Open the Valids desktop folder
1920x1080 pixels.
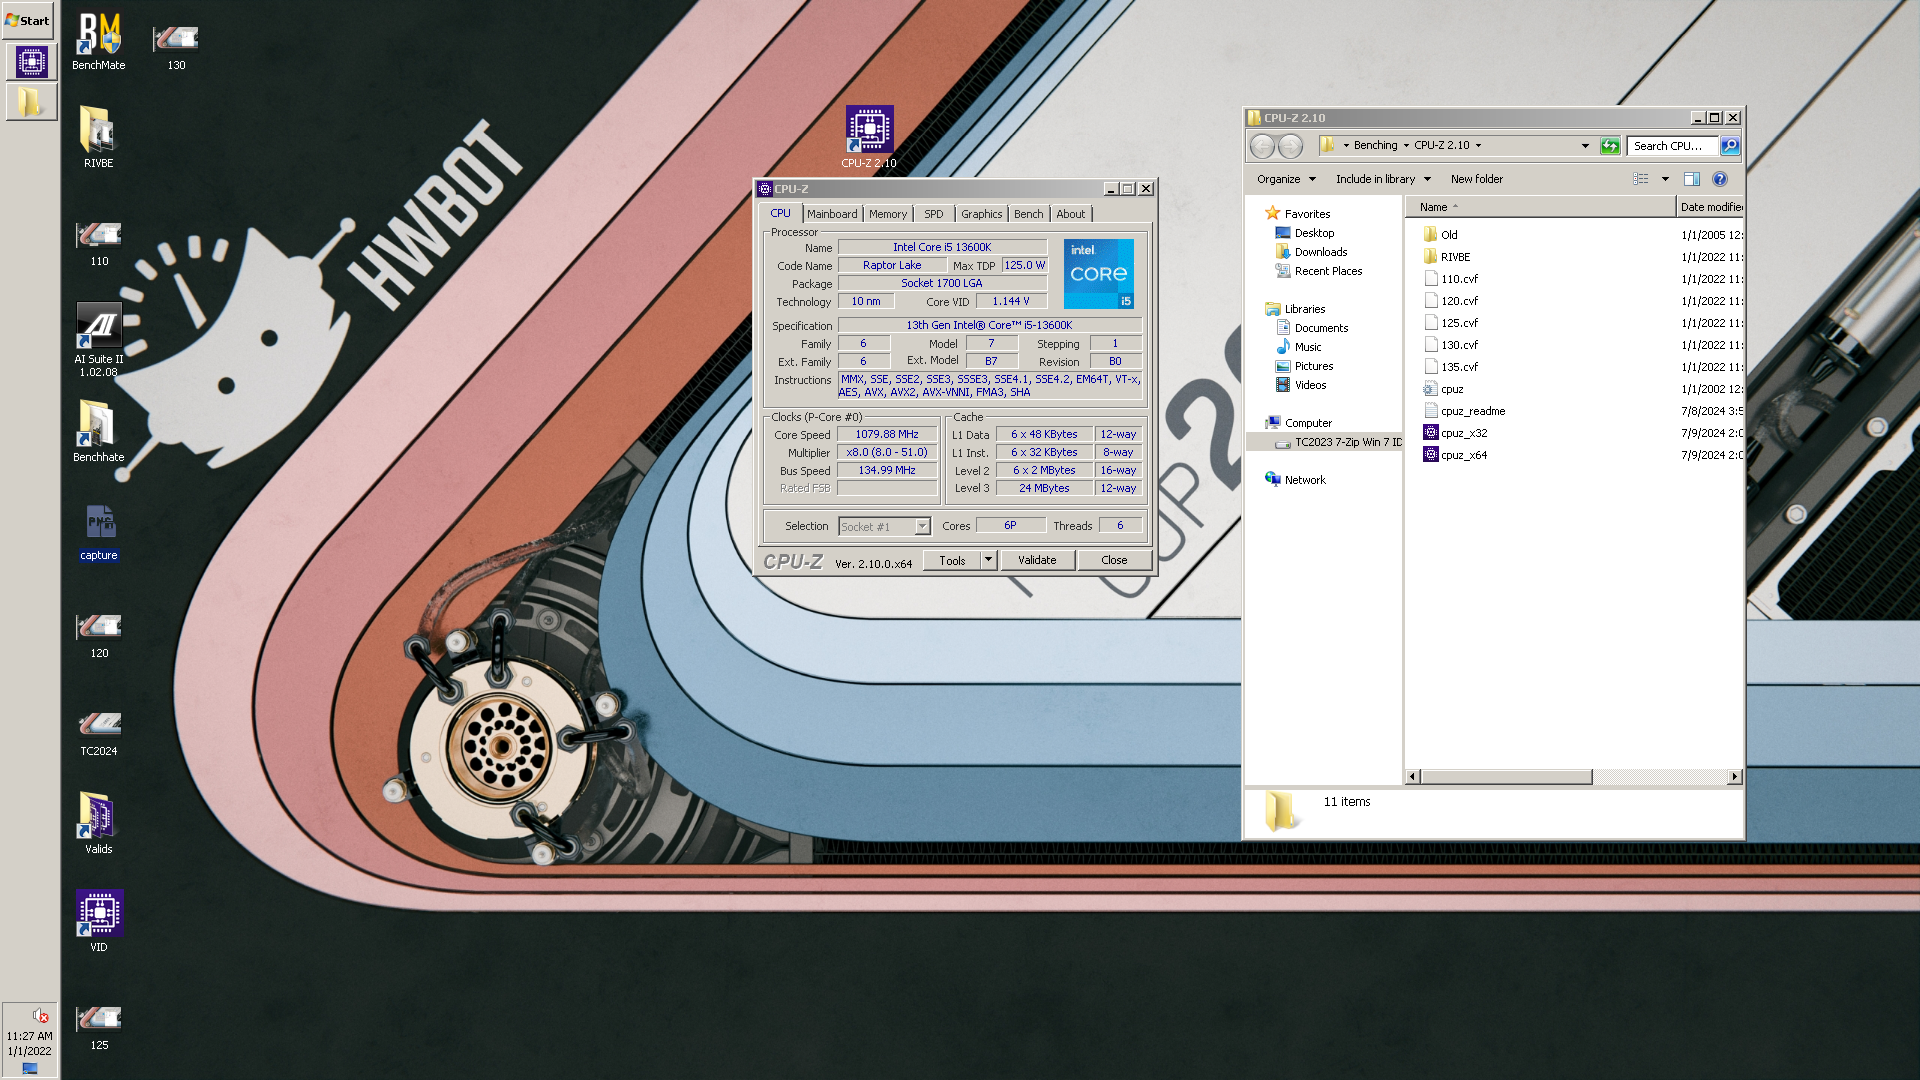(x=98, y=822)
